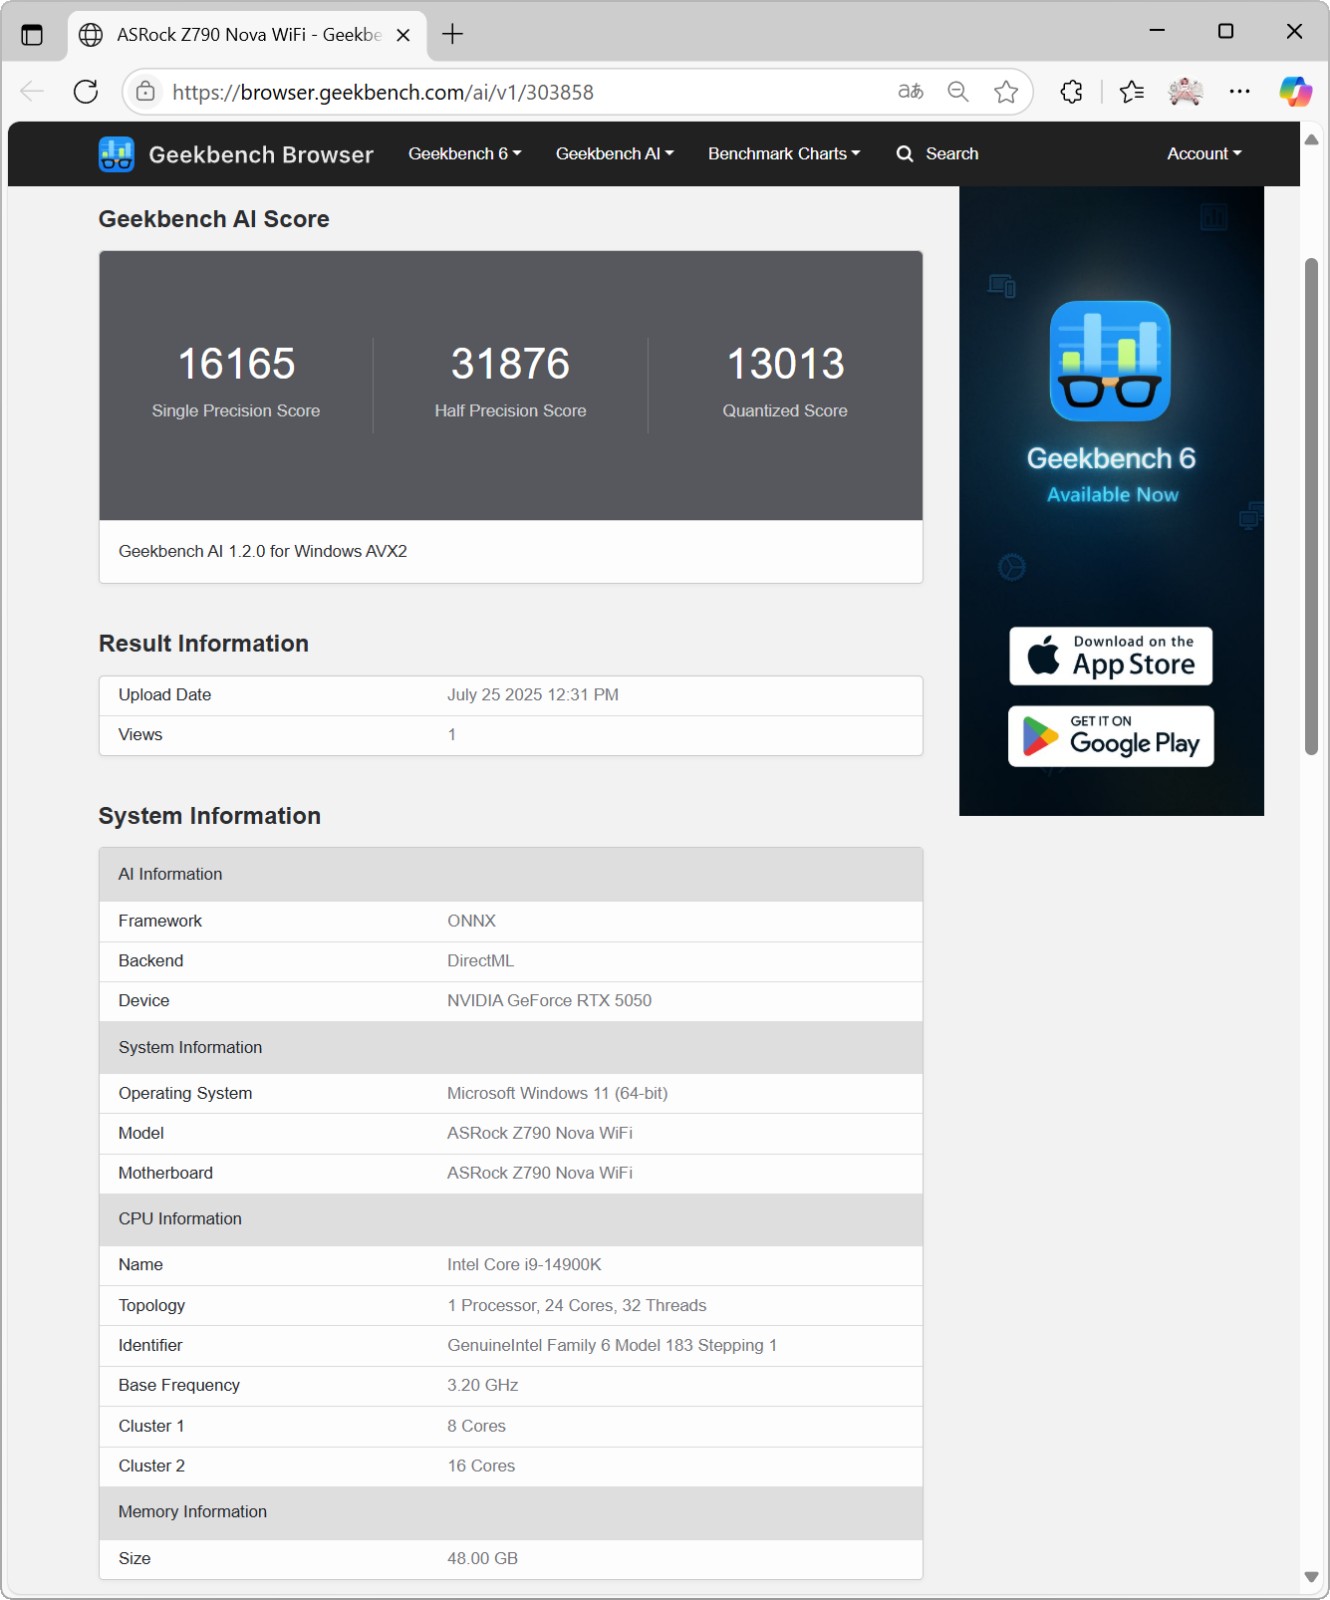Click the Memory Information section header
The width and height of the screenshot is (1330, 1600).
coord(511,1513)
